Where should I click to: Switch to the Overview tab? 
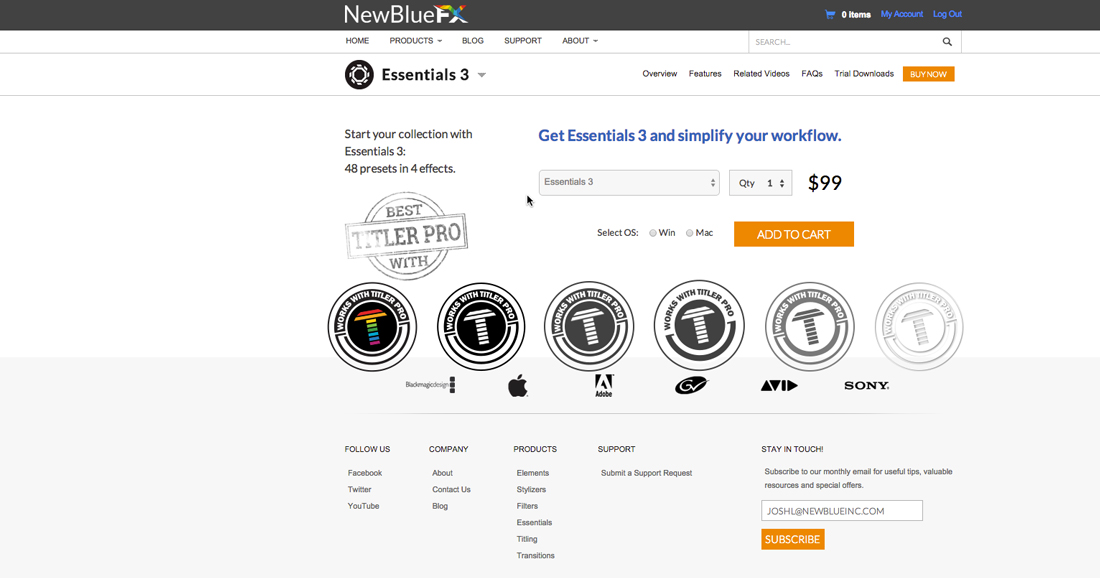pyautogui.click(x=659, y=74)
